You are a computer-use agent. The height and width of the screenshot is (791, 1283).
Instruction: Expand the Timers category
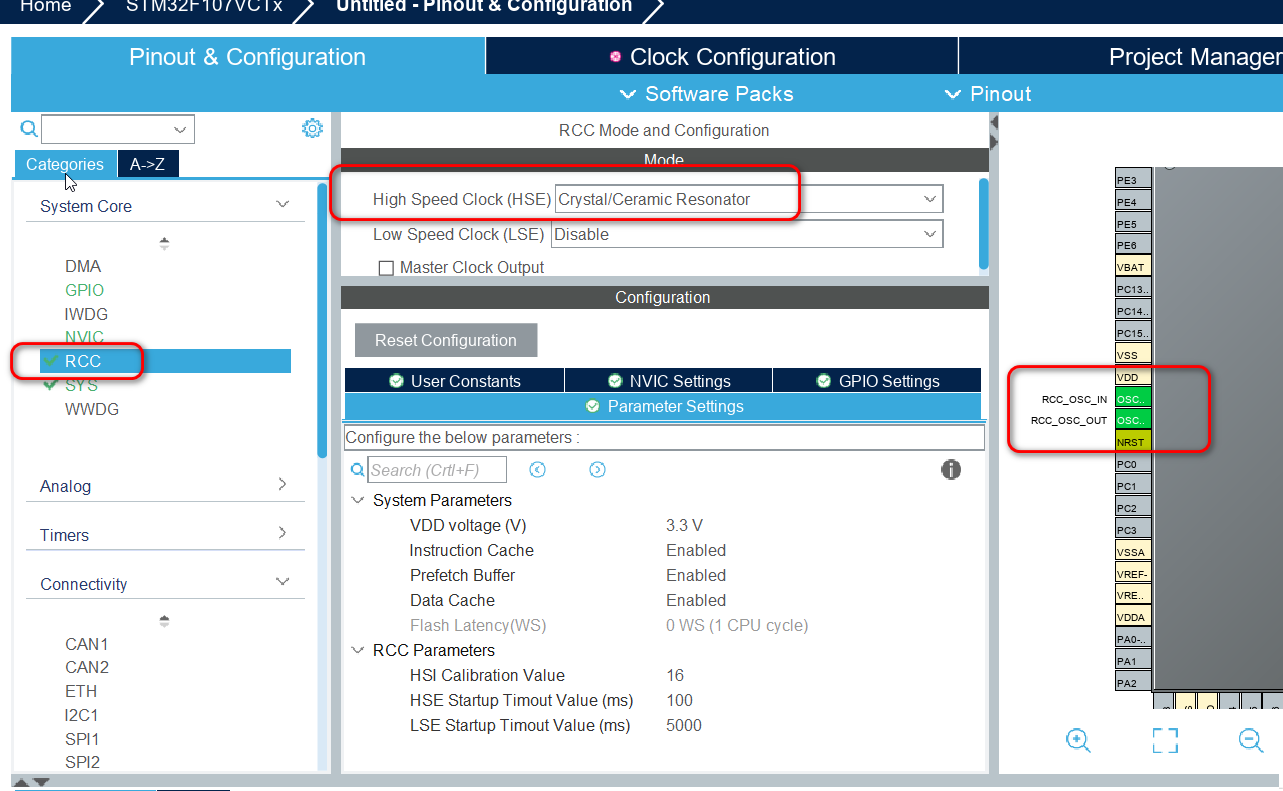(282, 533)
